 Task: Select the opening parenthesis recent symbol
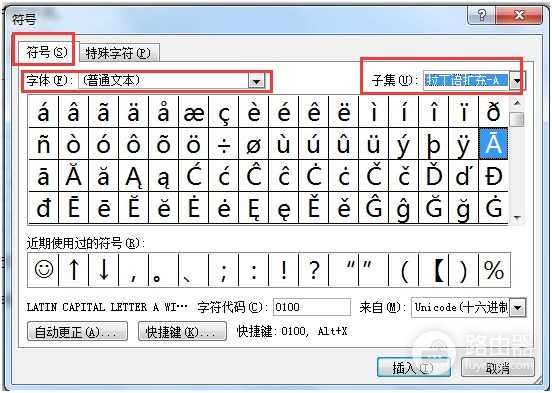pos(403,270)
